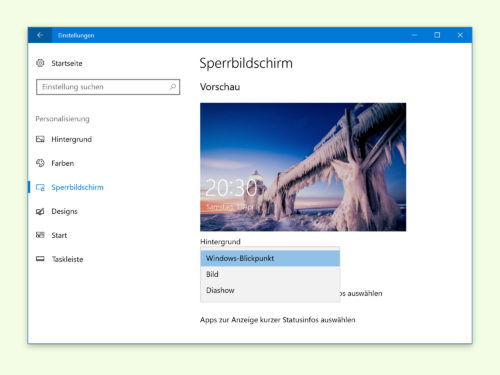The width and height of the screenshot is (500, 375).
Task: Open the Farben settings page
Action: [x=62, y=163]
